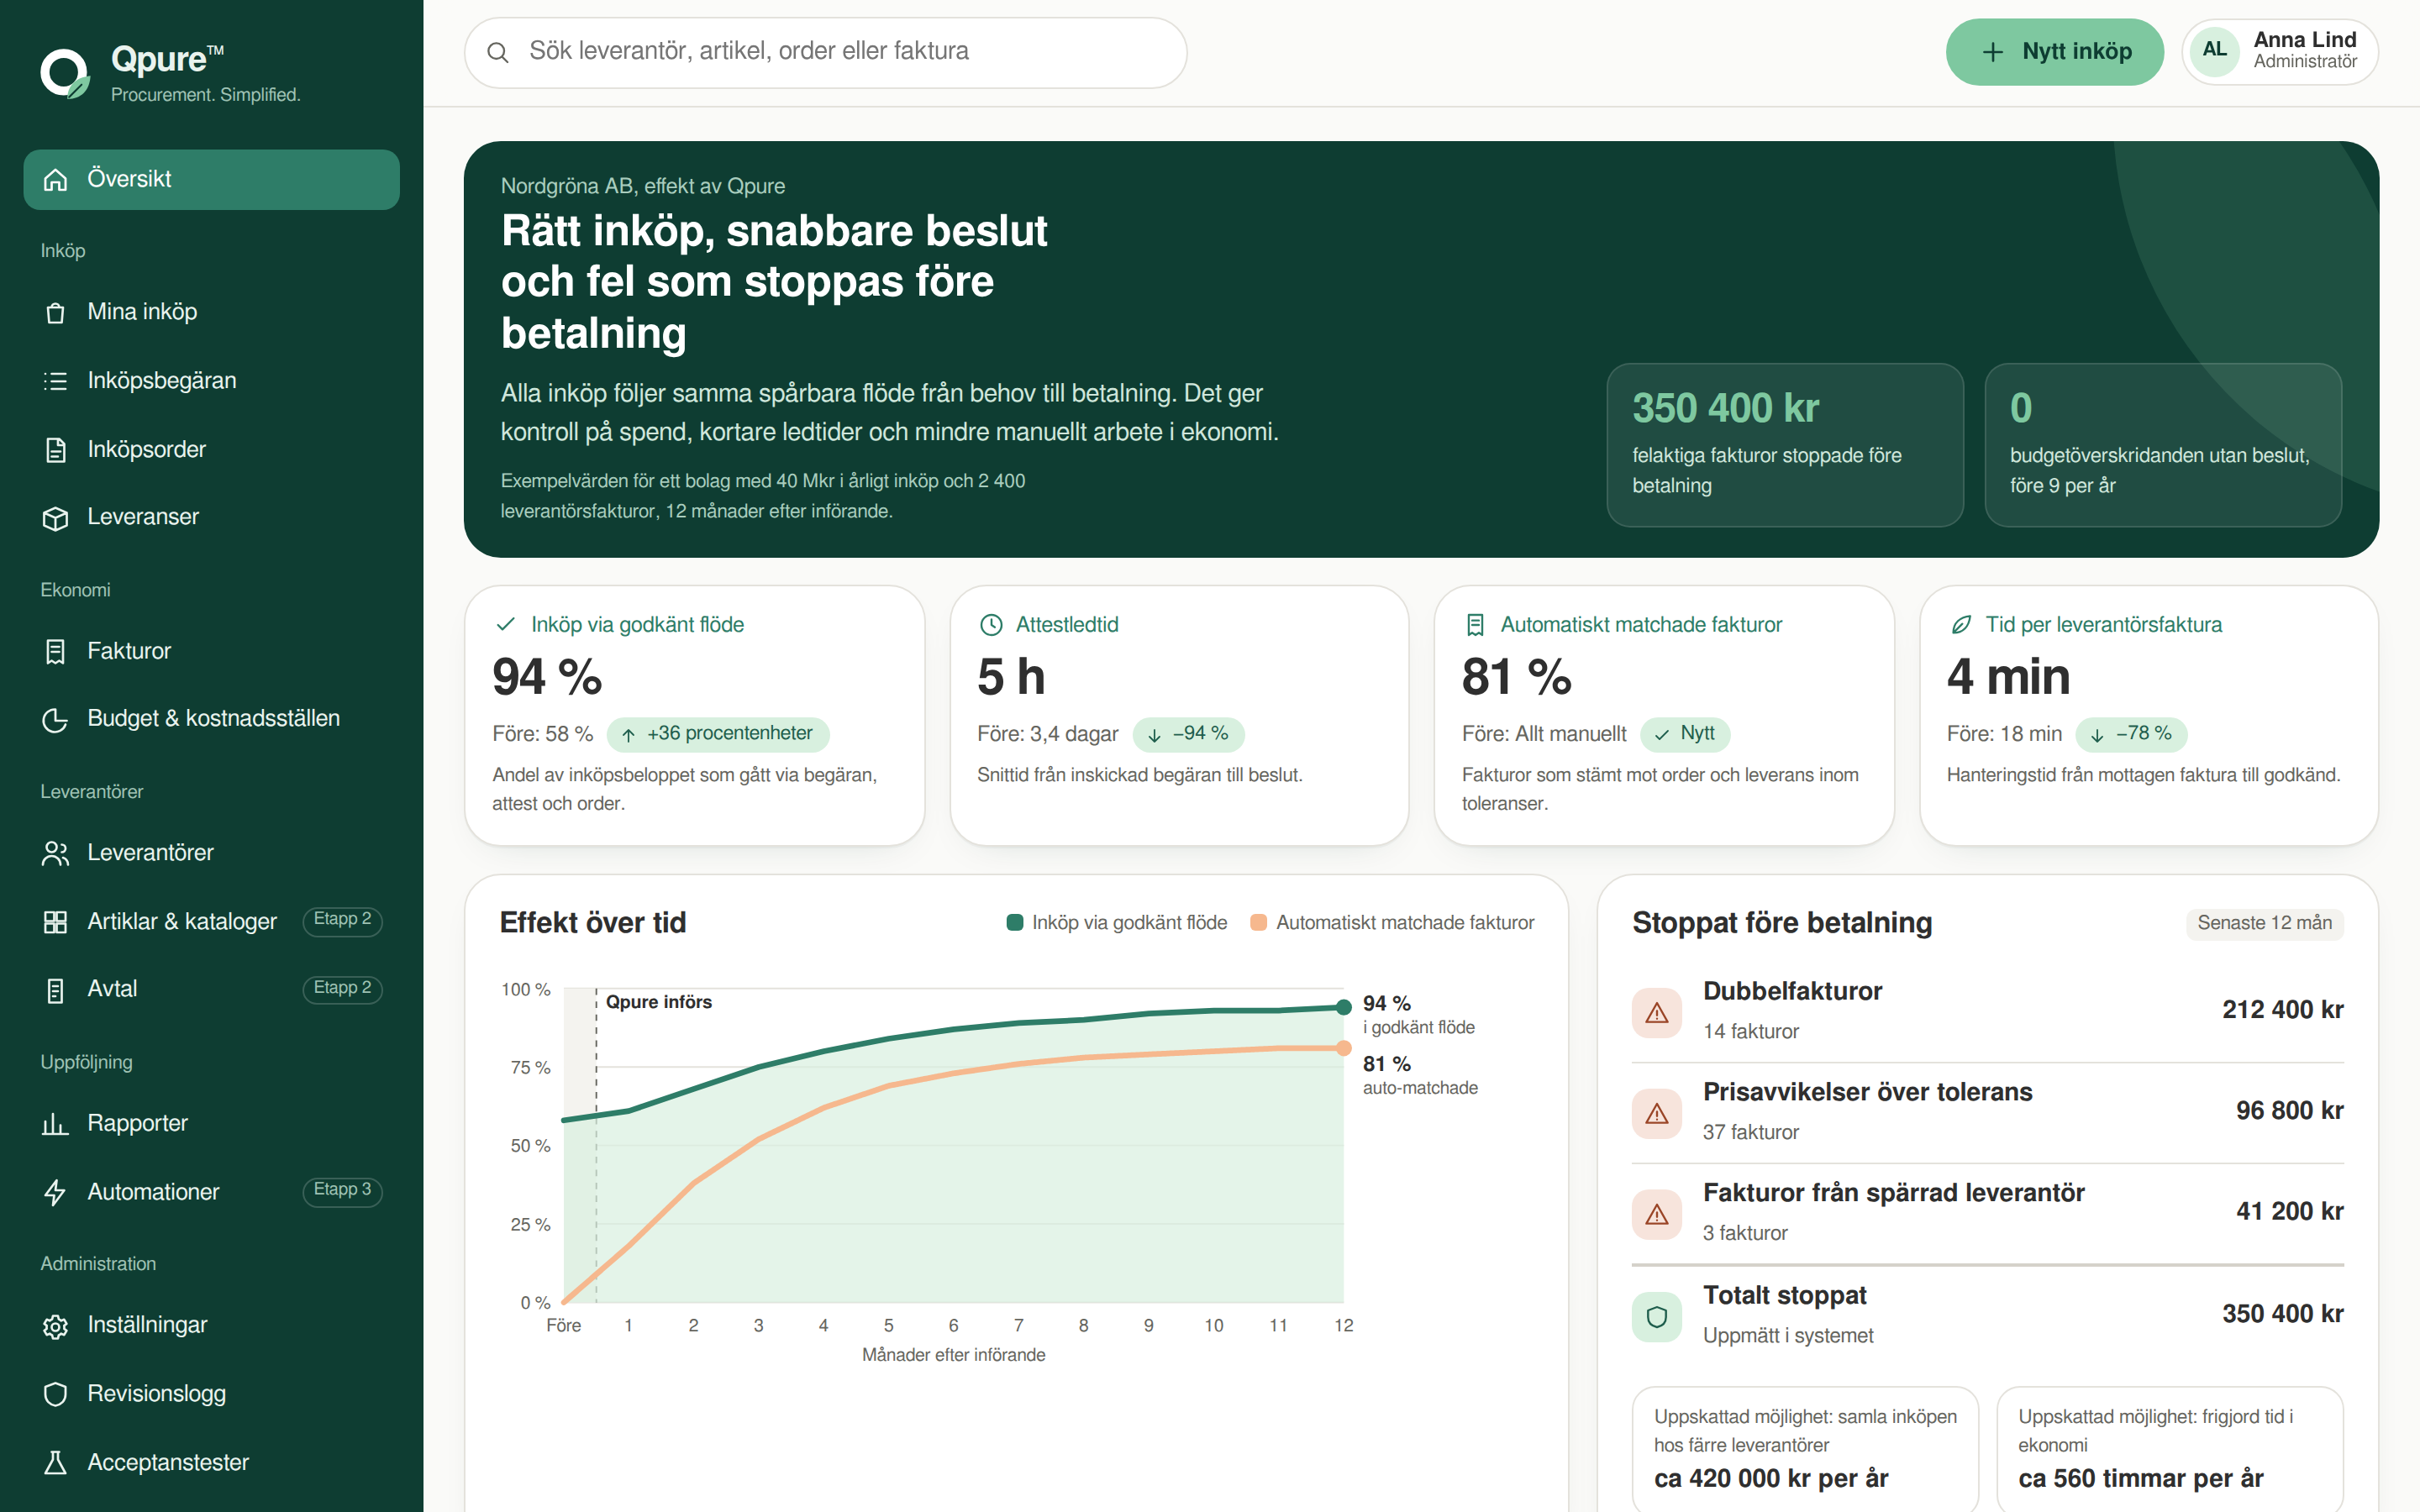Click the Etapp 3 badge on Automationer
This screenshot has height=1512, width=2420.
(342, 1190)
